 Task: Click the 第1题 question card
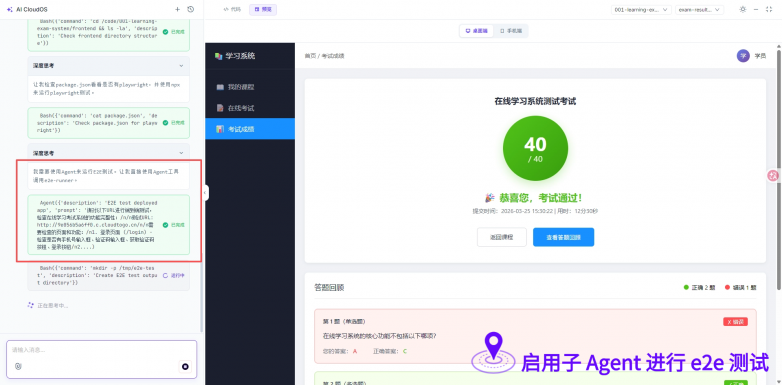[x=535, y=336]
